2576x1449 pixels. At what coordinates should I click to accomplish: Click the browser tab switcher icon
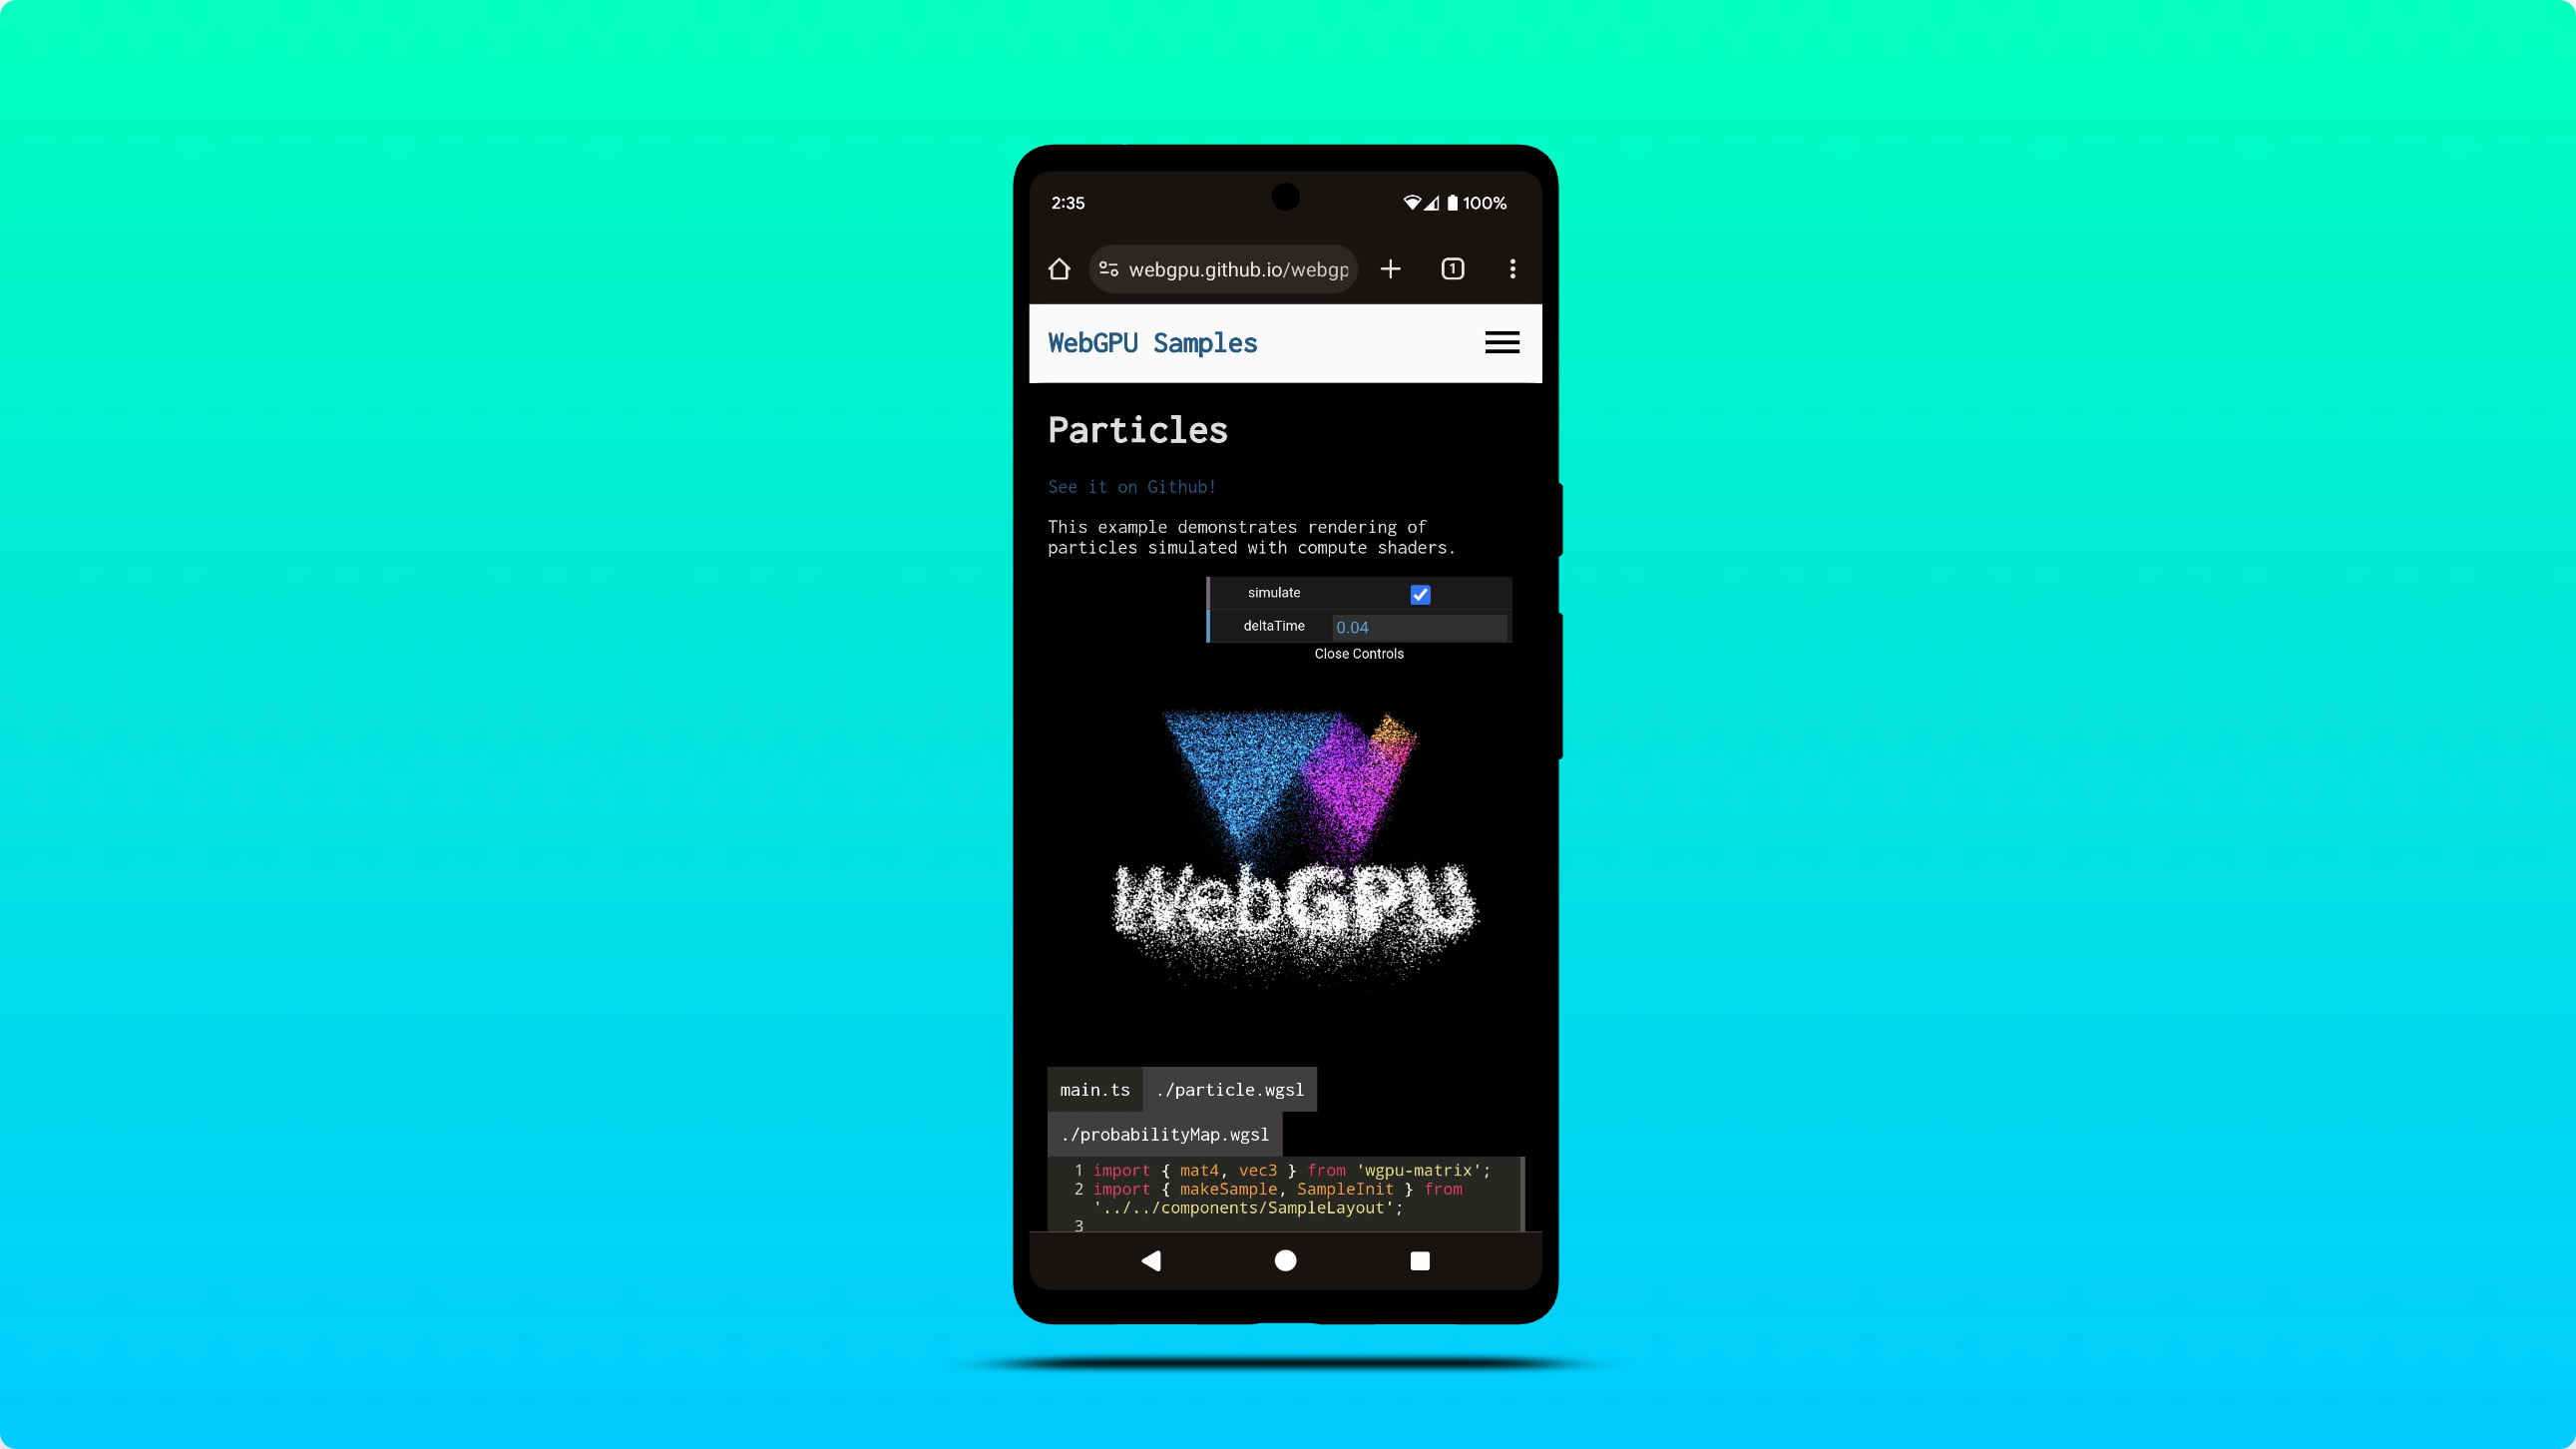1453,267
